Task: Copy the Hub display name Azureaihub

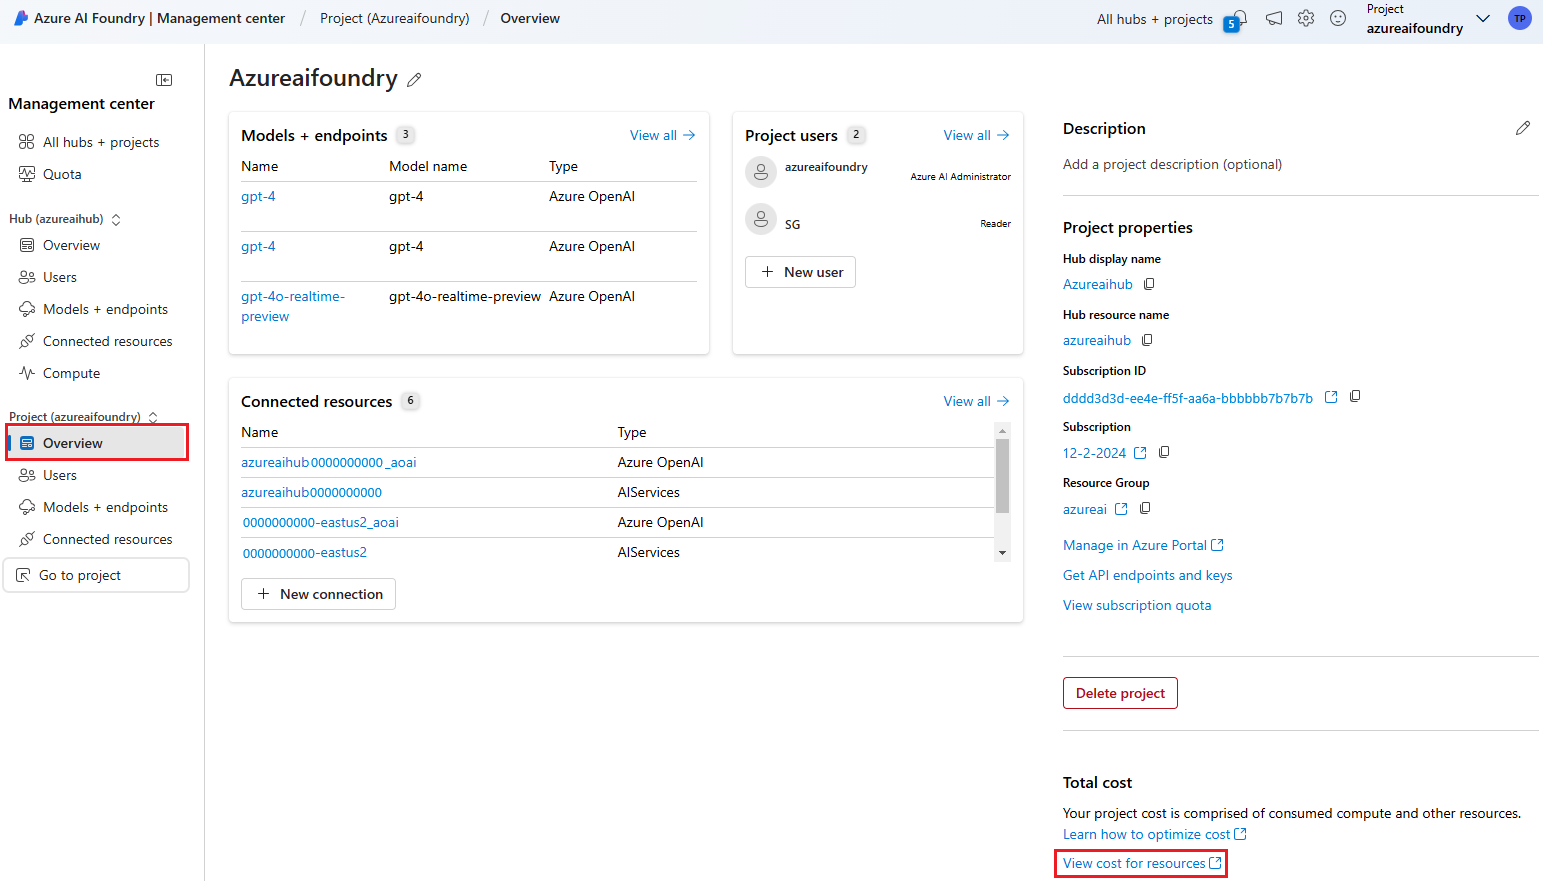Action: click(x=1149, y=284)
